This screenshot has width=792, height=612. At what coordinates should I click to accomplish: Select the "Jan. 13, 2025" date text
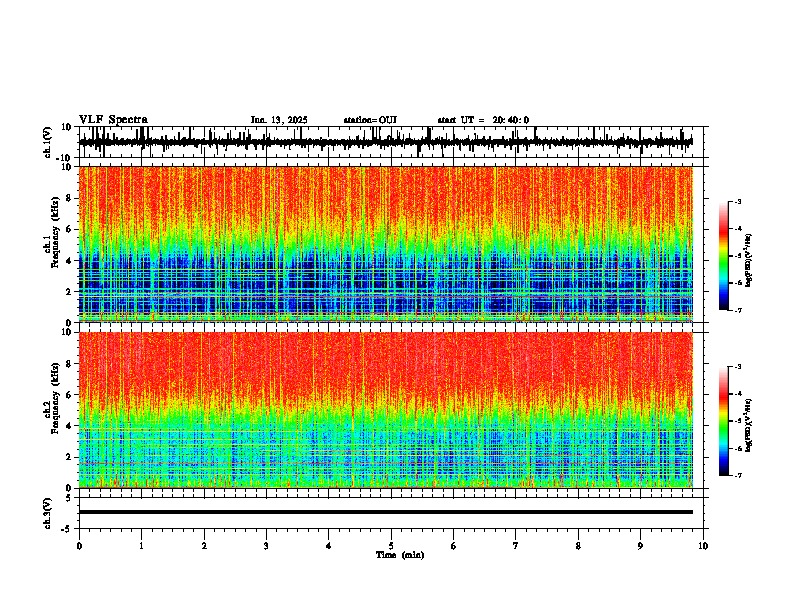click(x=279, y=120)
